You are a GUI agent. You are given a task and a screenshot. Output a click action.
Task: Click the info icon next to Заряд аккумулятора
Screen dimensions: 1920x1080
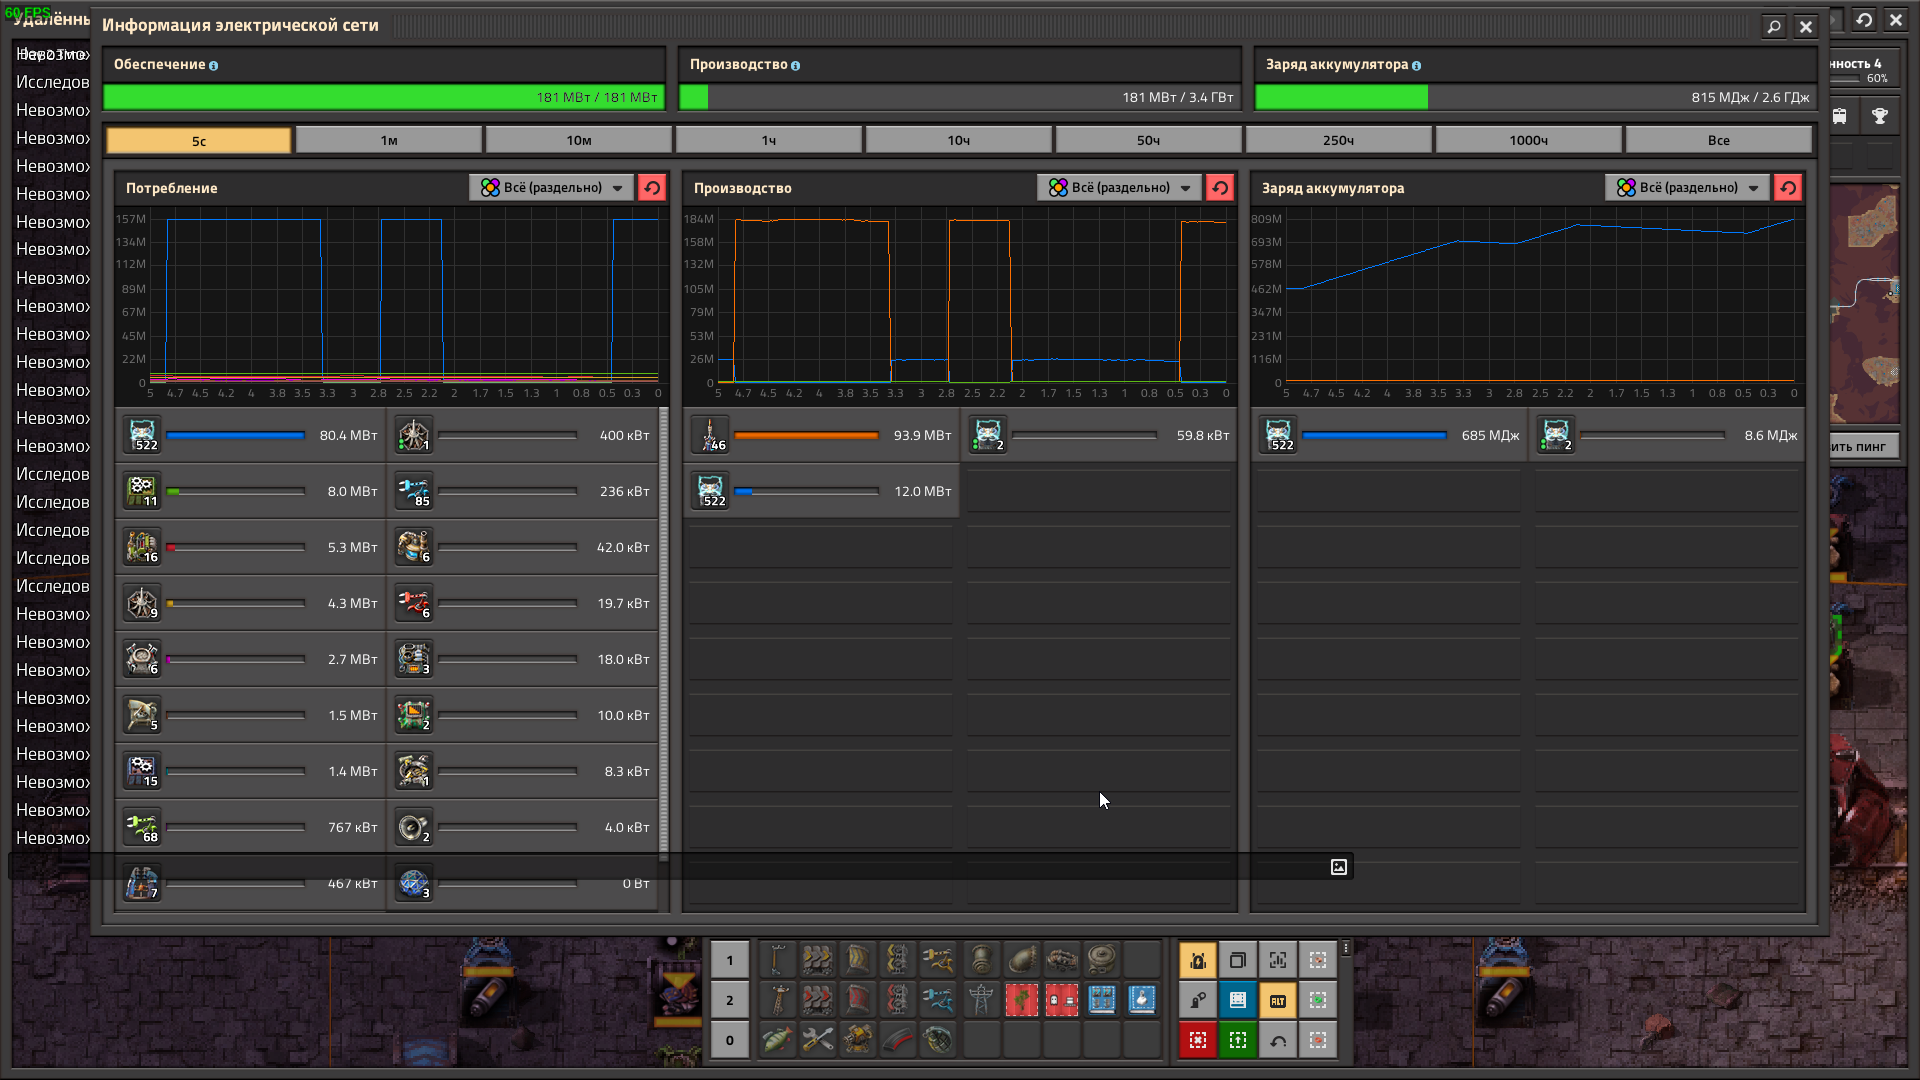pyautogui.click(x=1416, y=66)
